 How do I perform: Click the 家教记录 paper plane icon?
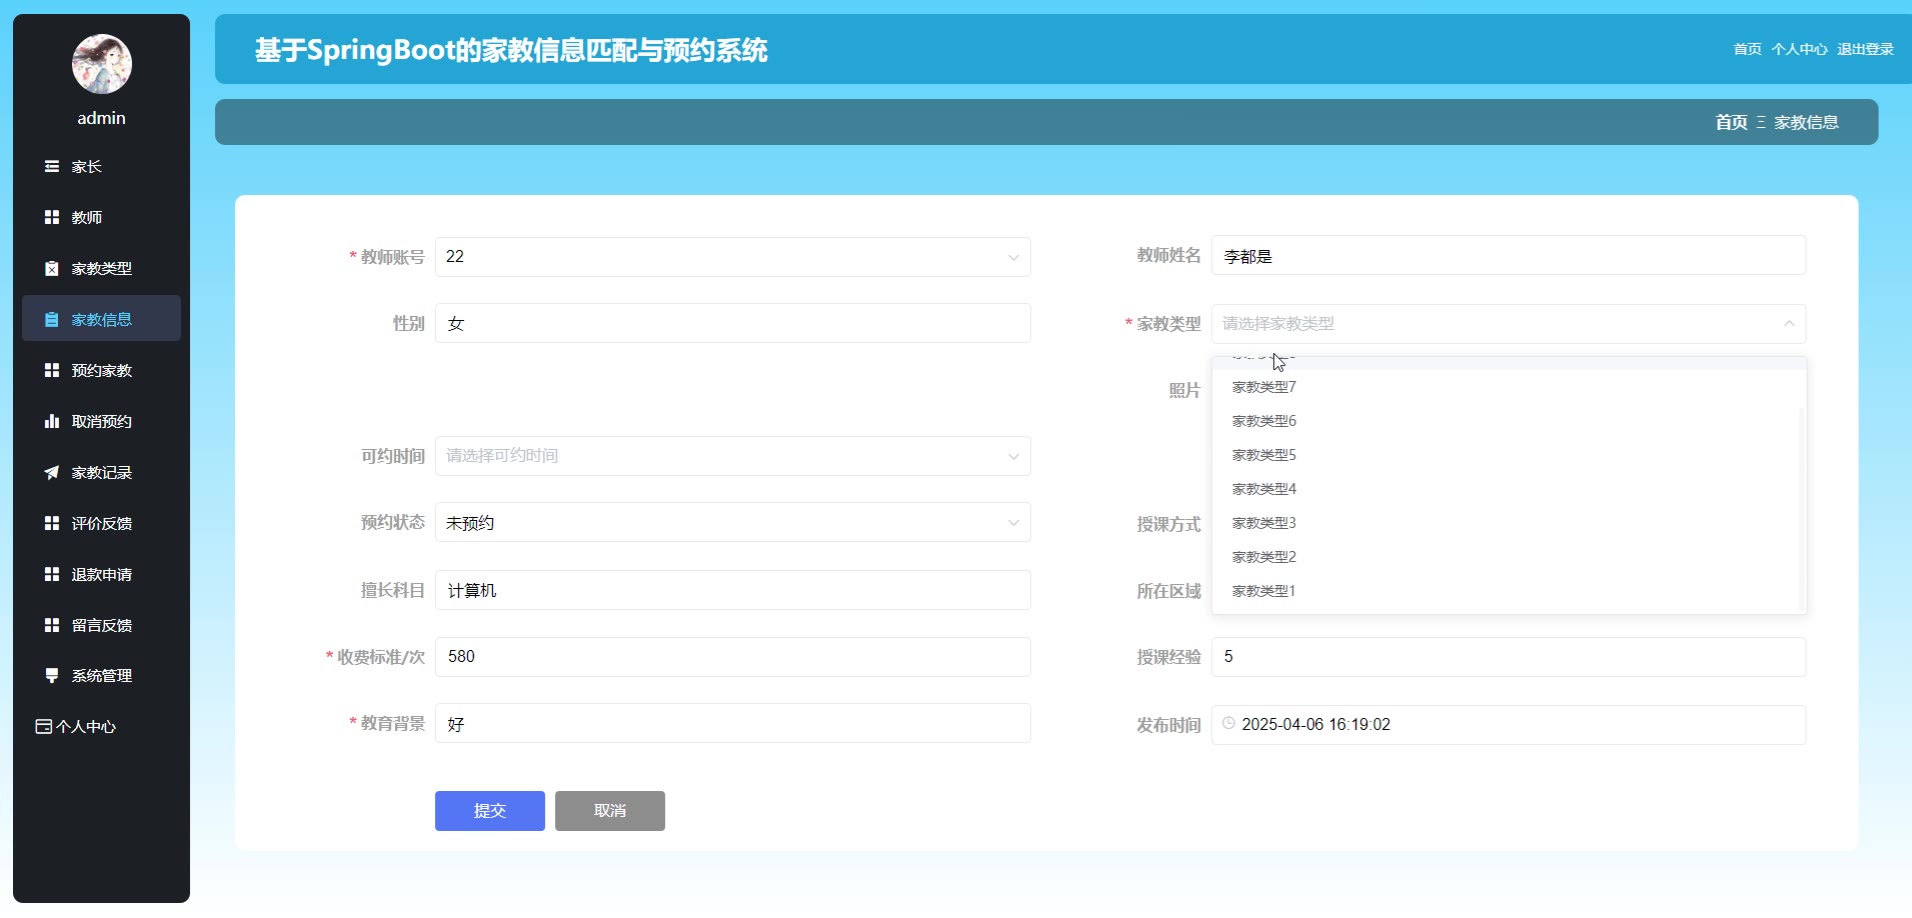click(x=52, y=472)
